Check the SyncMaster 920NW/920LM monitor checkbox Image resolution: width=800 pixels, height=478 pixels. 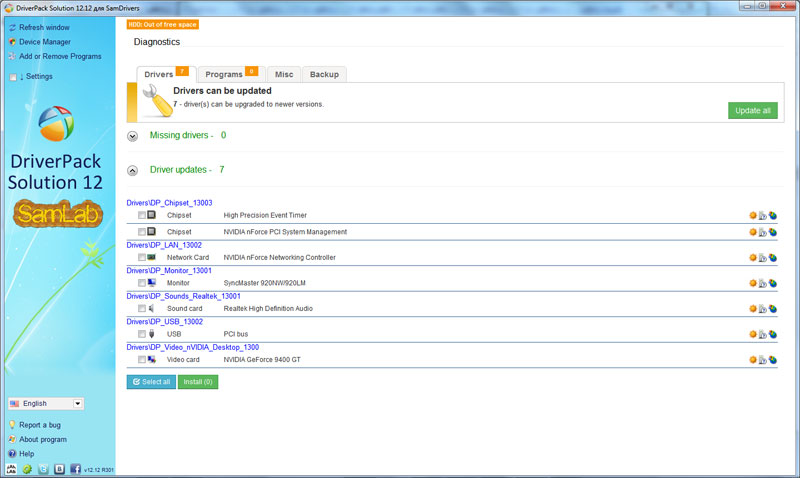coord(142,283)
